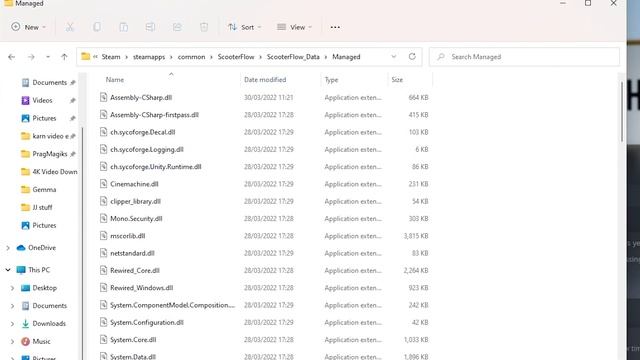Go up one folder level arrow
Image resolution: width=640 pixels, height=360 pixels.
pyautogui.click(x=64, y=57)
